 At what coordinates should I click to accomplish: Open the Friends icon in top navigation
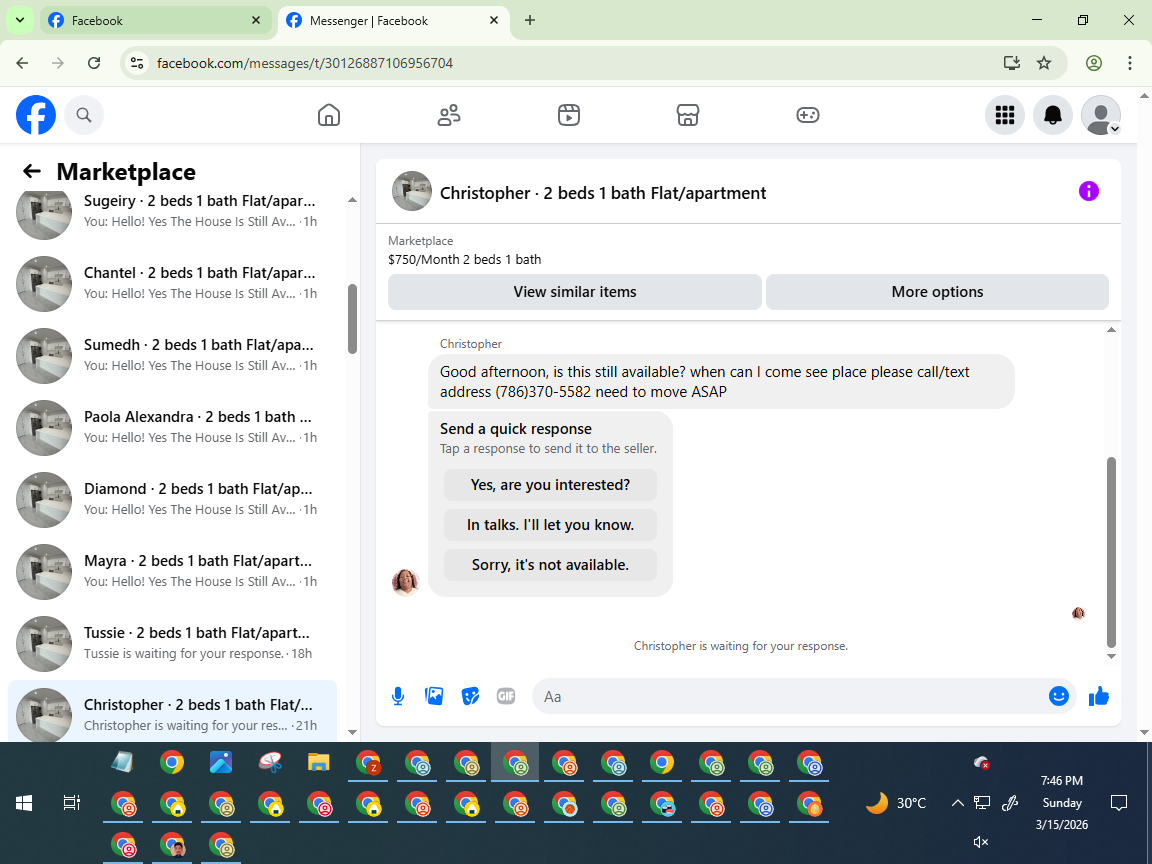pyautogui.click(x=449, y=115)
